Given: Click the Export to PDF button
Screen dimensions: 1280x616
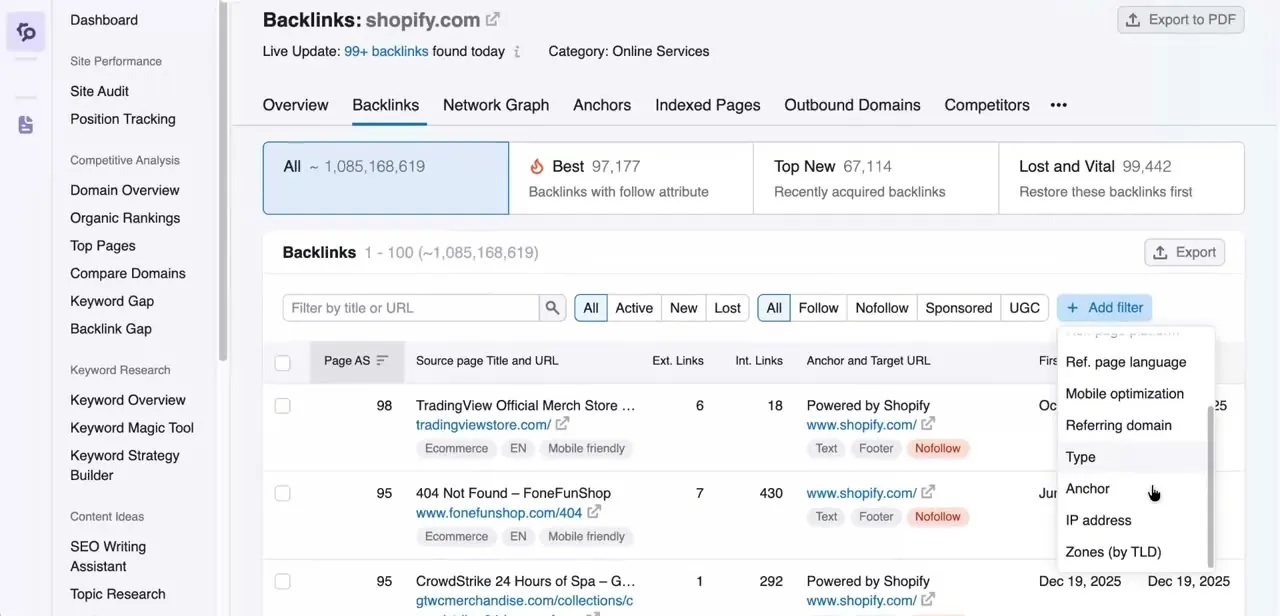Looking at the screenshot, I should point(1181,20).
